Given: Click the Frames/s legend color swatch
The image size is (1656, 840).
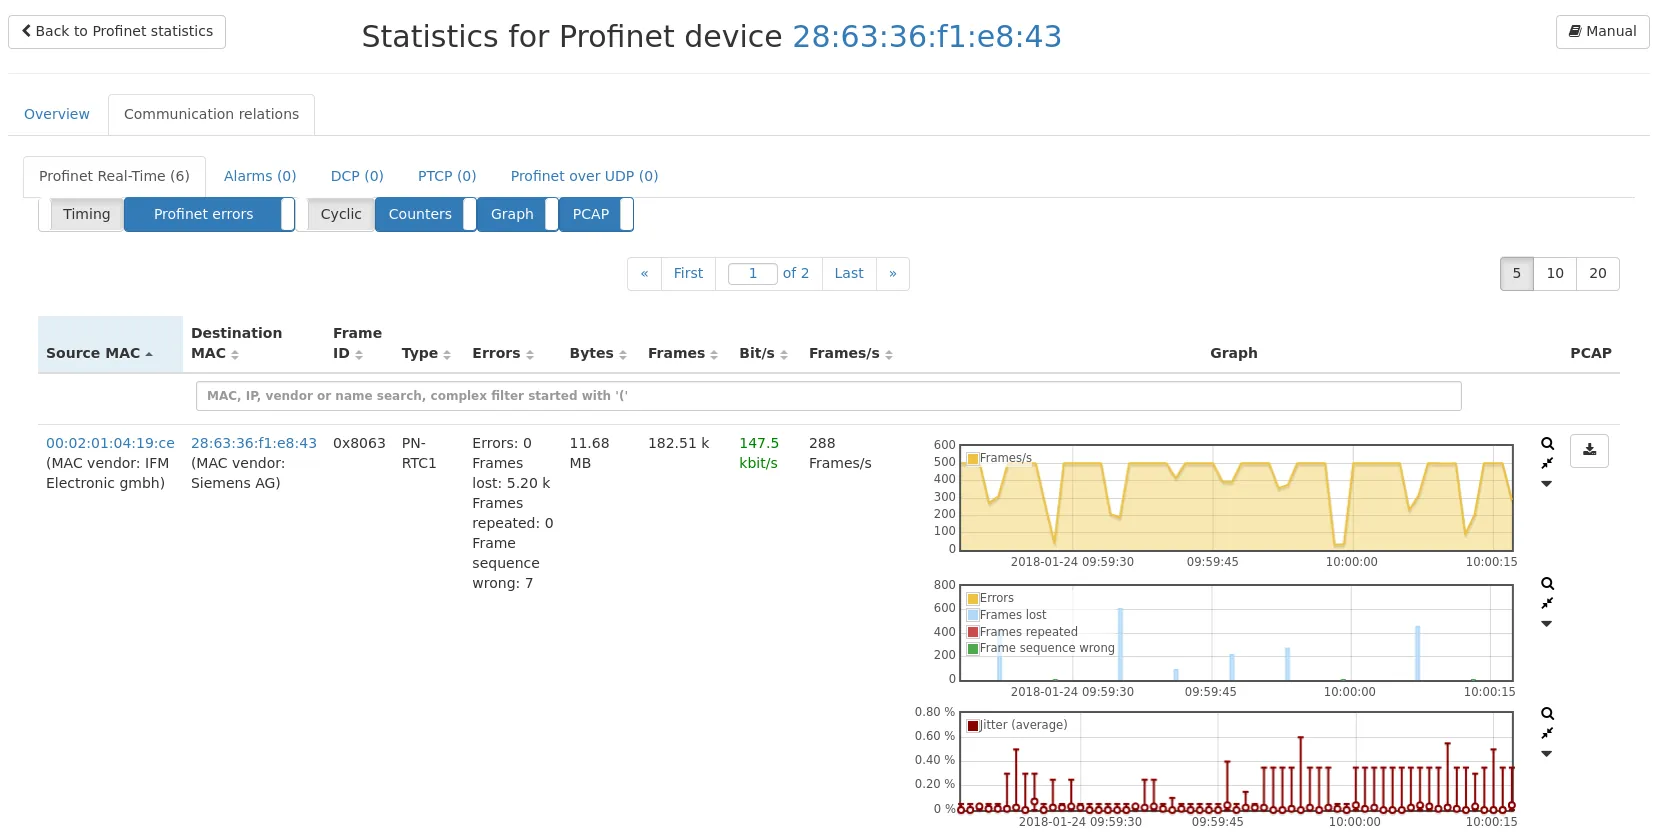Looking at the screenshot, I should click(x=973, y=459).
